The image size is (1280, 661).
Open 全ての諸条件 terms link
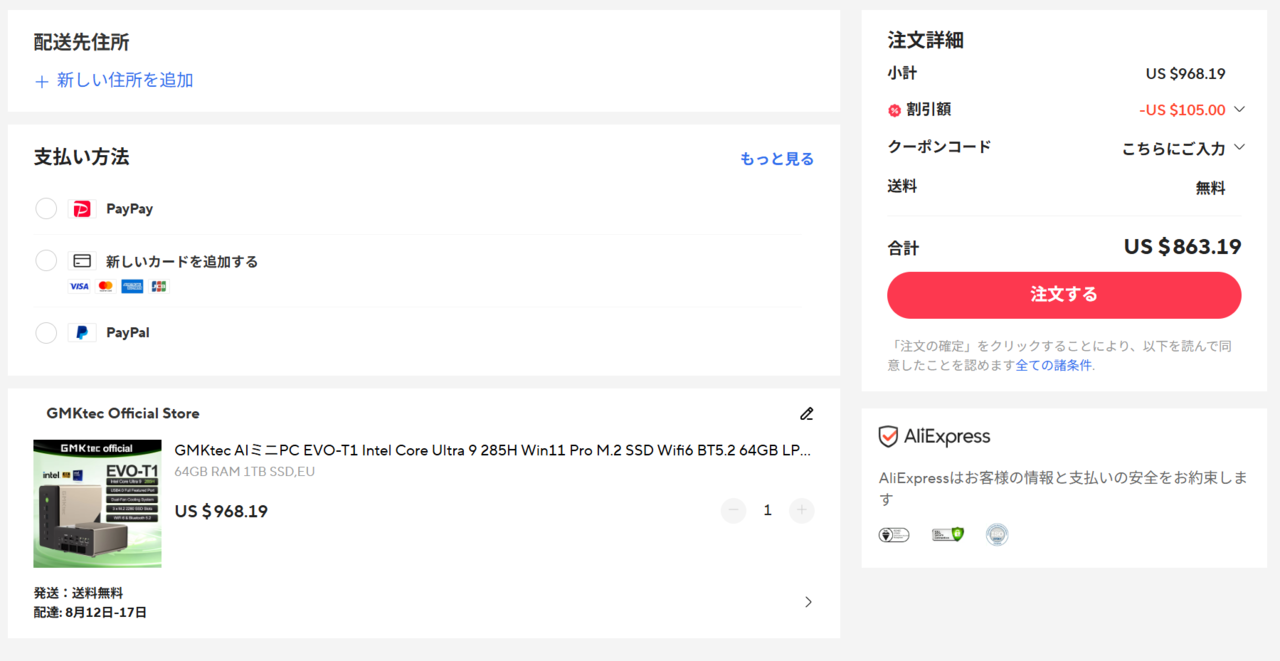(x=1054, y=366)
